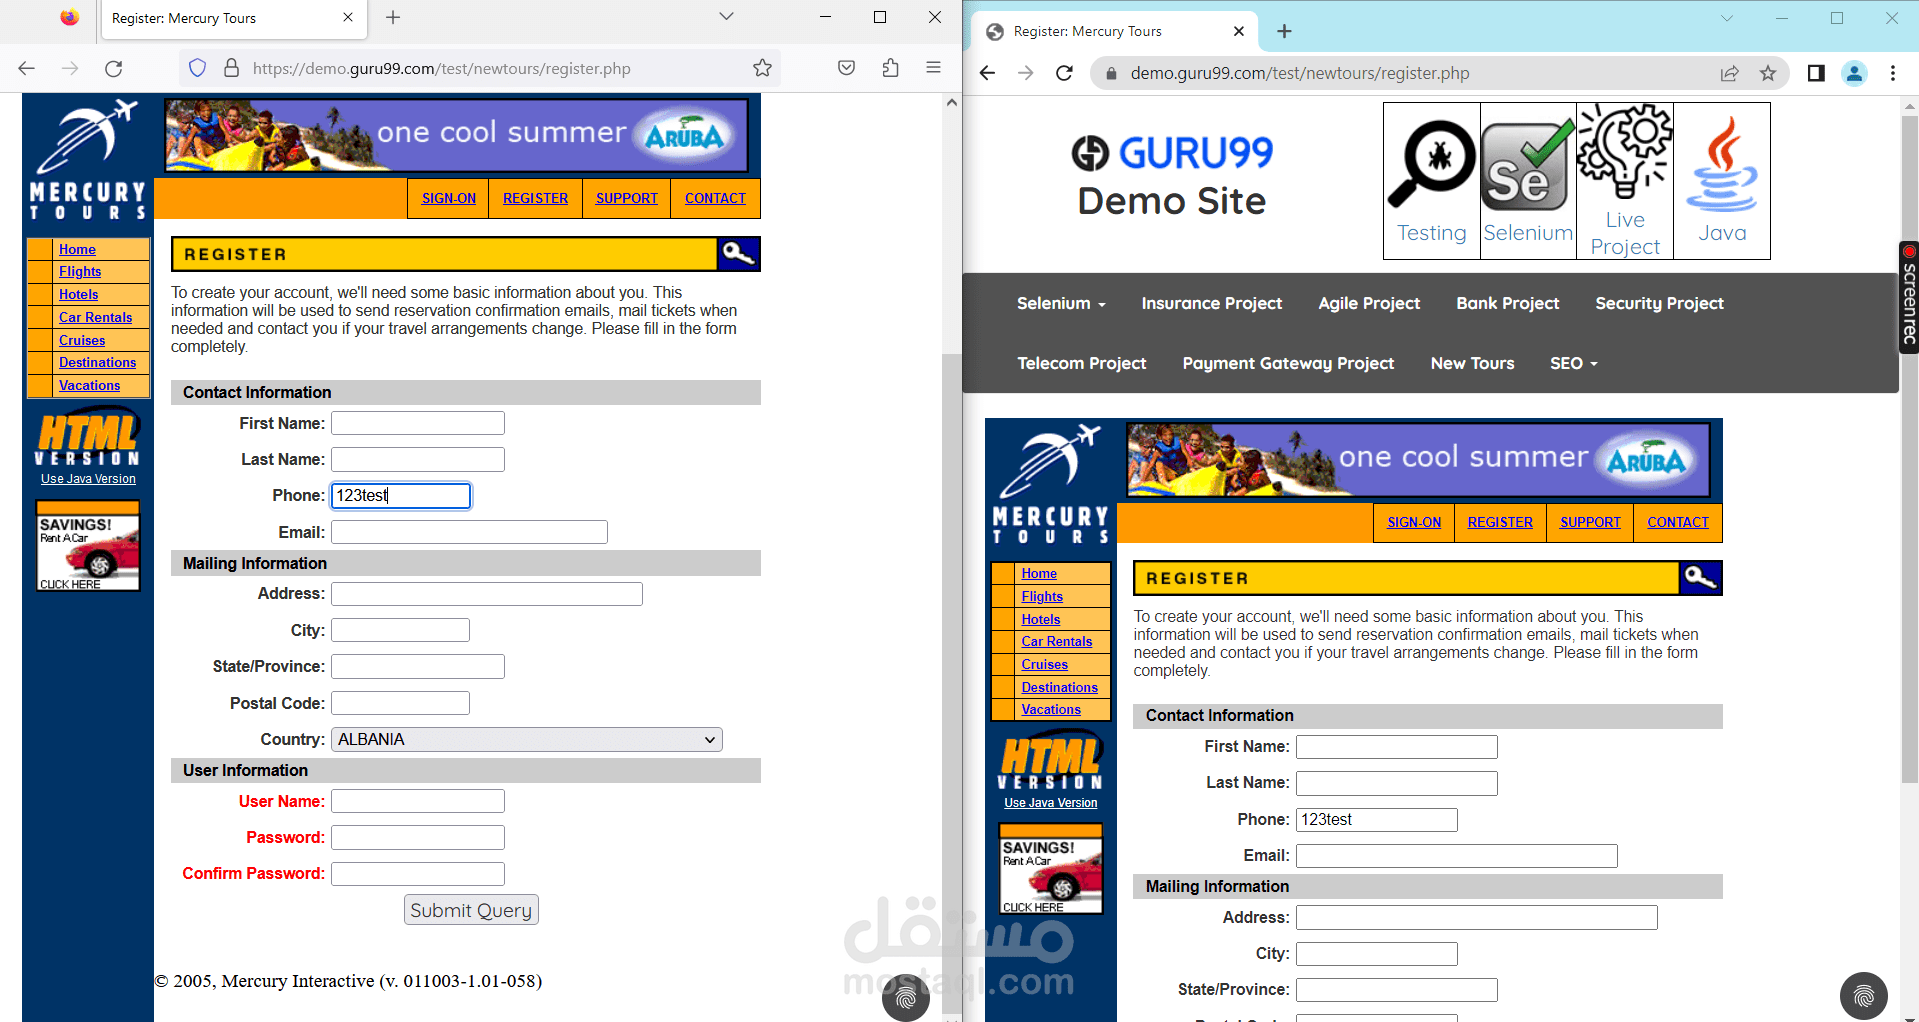Open new tab in Firefox window

[x=393, y=17]
